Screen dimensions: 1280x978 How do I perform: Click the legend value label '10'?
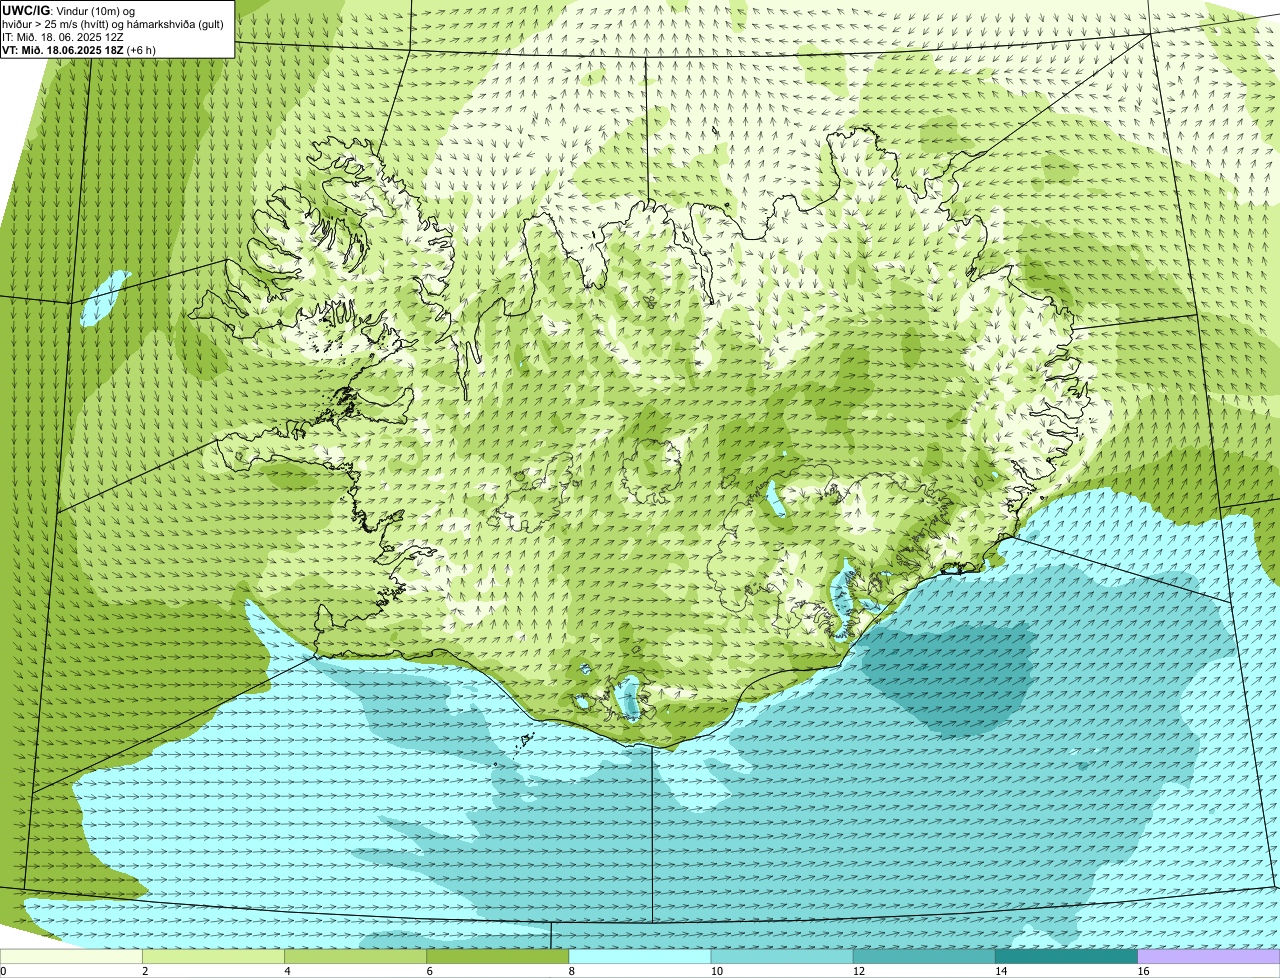point(716,971)
